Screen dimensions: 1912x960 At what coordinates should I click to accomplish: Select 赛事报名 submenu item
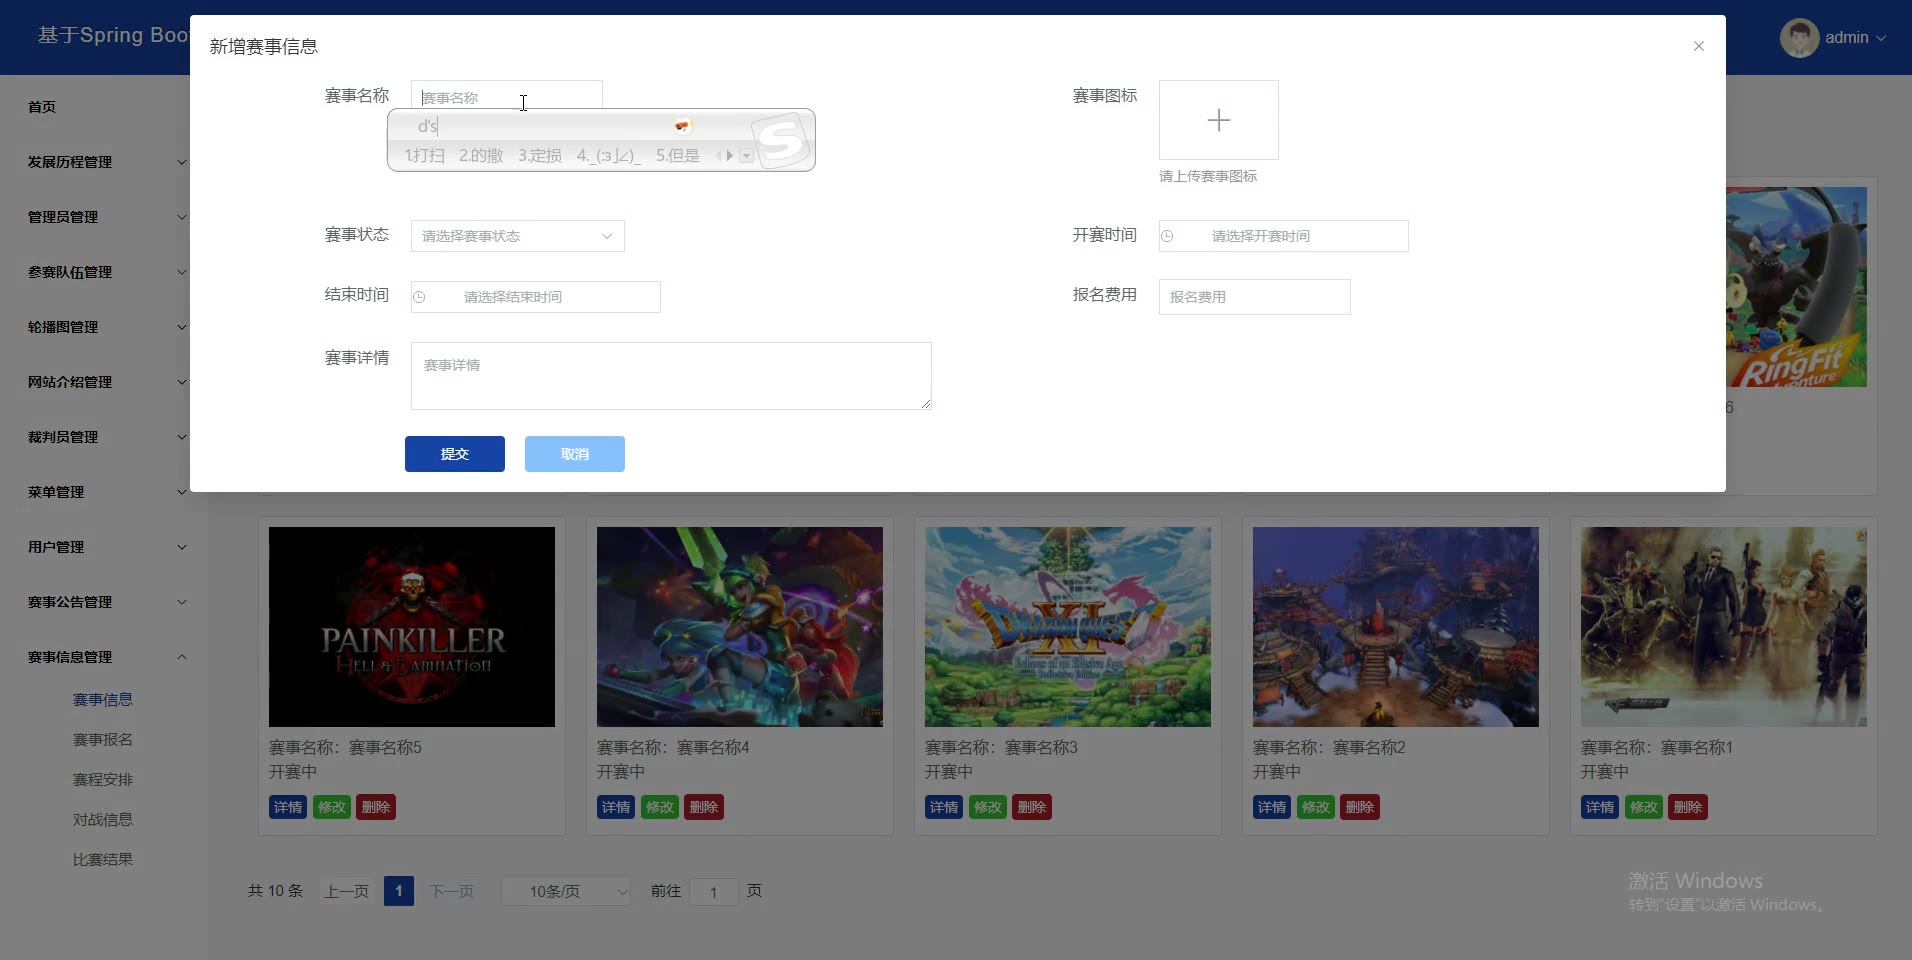point(103,740)
